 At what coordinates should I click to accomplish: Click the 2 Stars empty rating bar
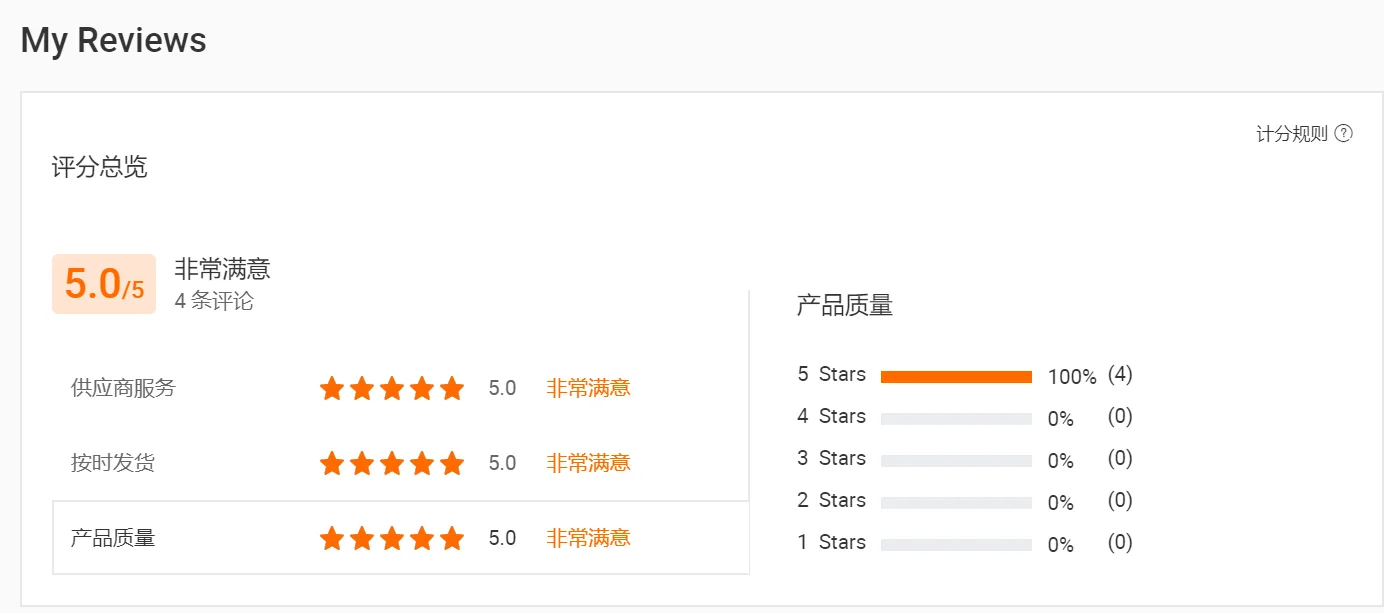(956, 503)
